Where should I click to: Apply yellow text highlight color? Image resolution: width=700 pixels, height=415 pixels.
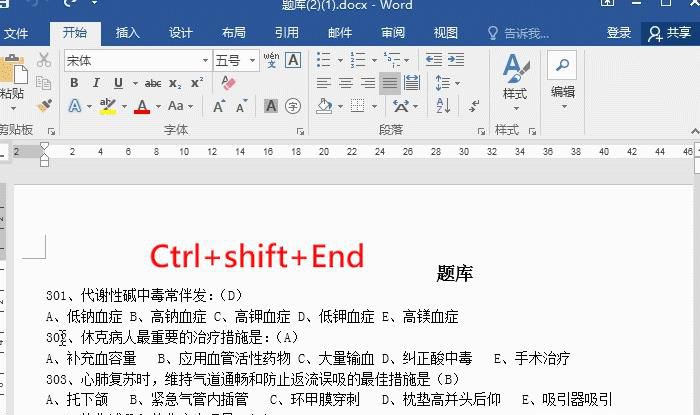pyautogui.click(x=108, y=106)
